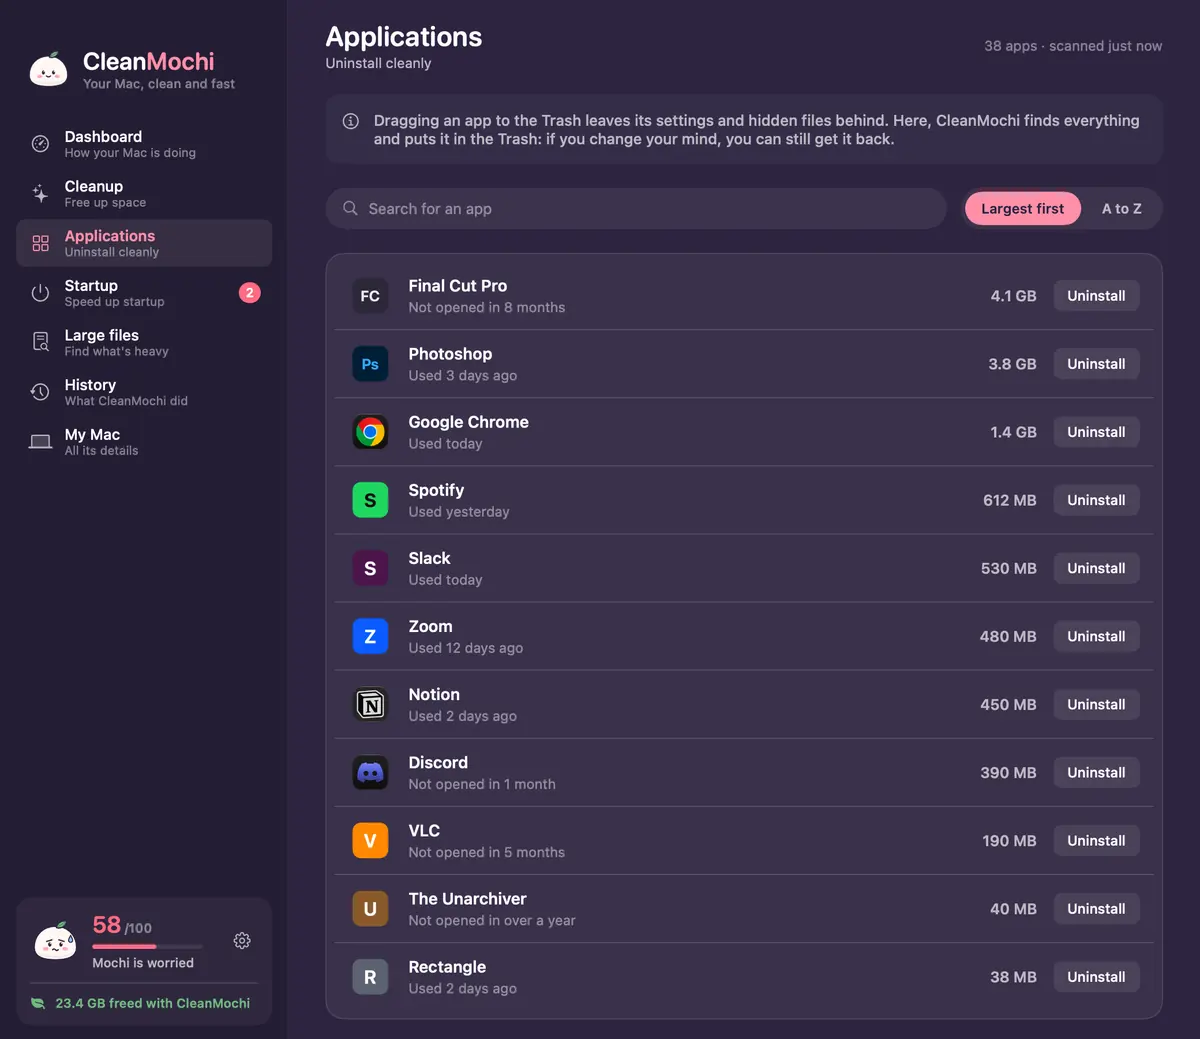Click Discord's 390 MB size
This screenshot has height=1039, width=1200.
(x=1008, y=772)
